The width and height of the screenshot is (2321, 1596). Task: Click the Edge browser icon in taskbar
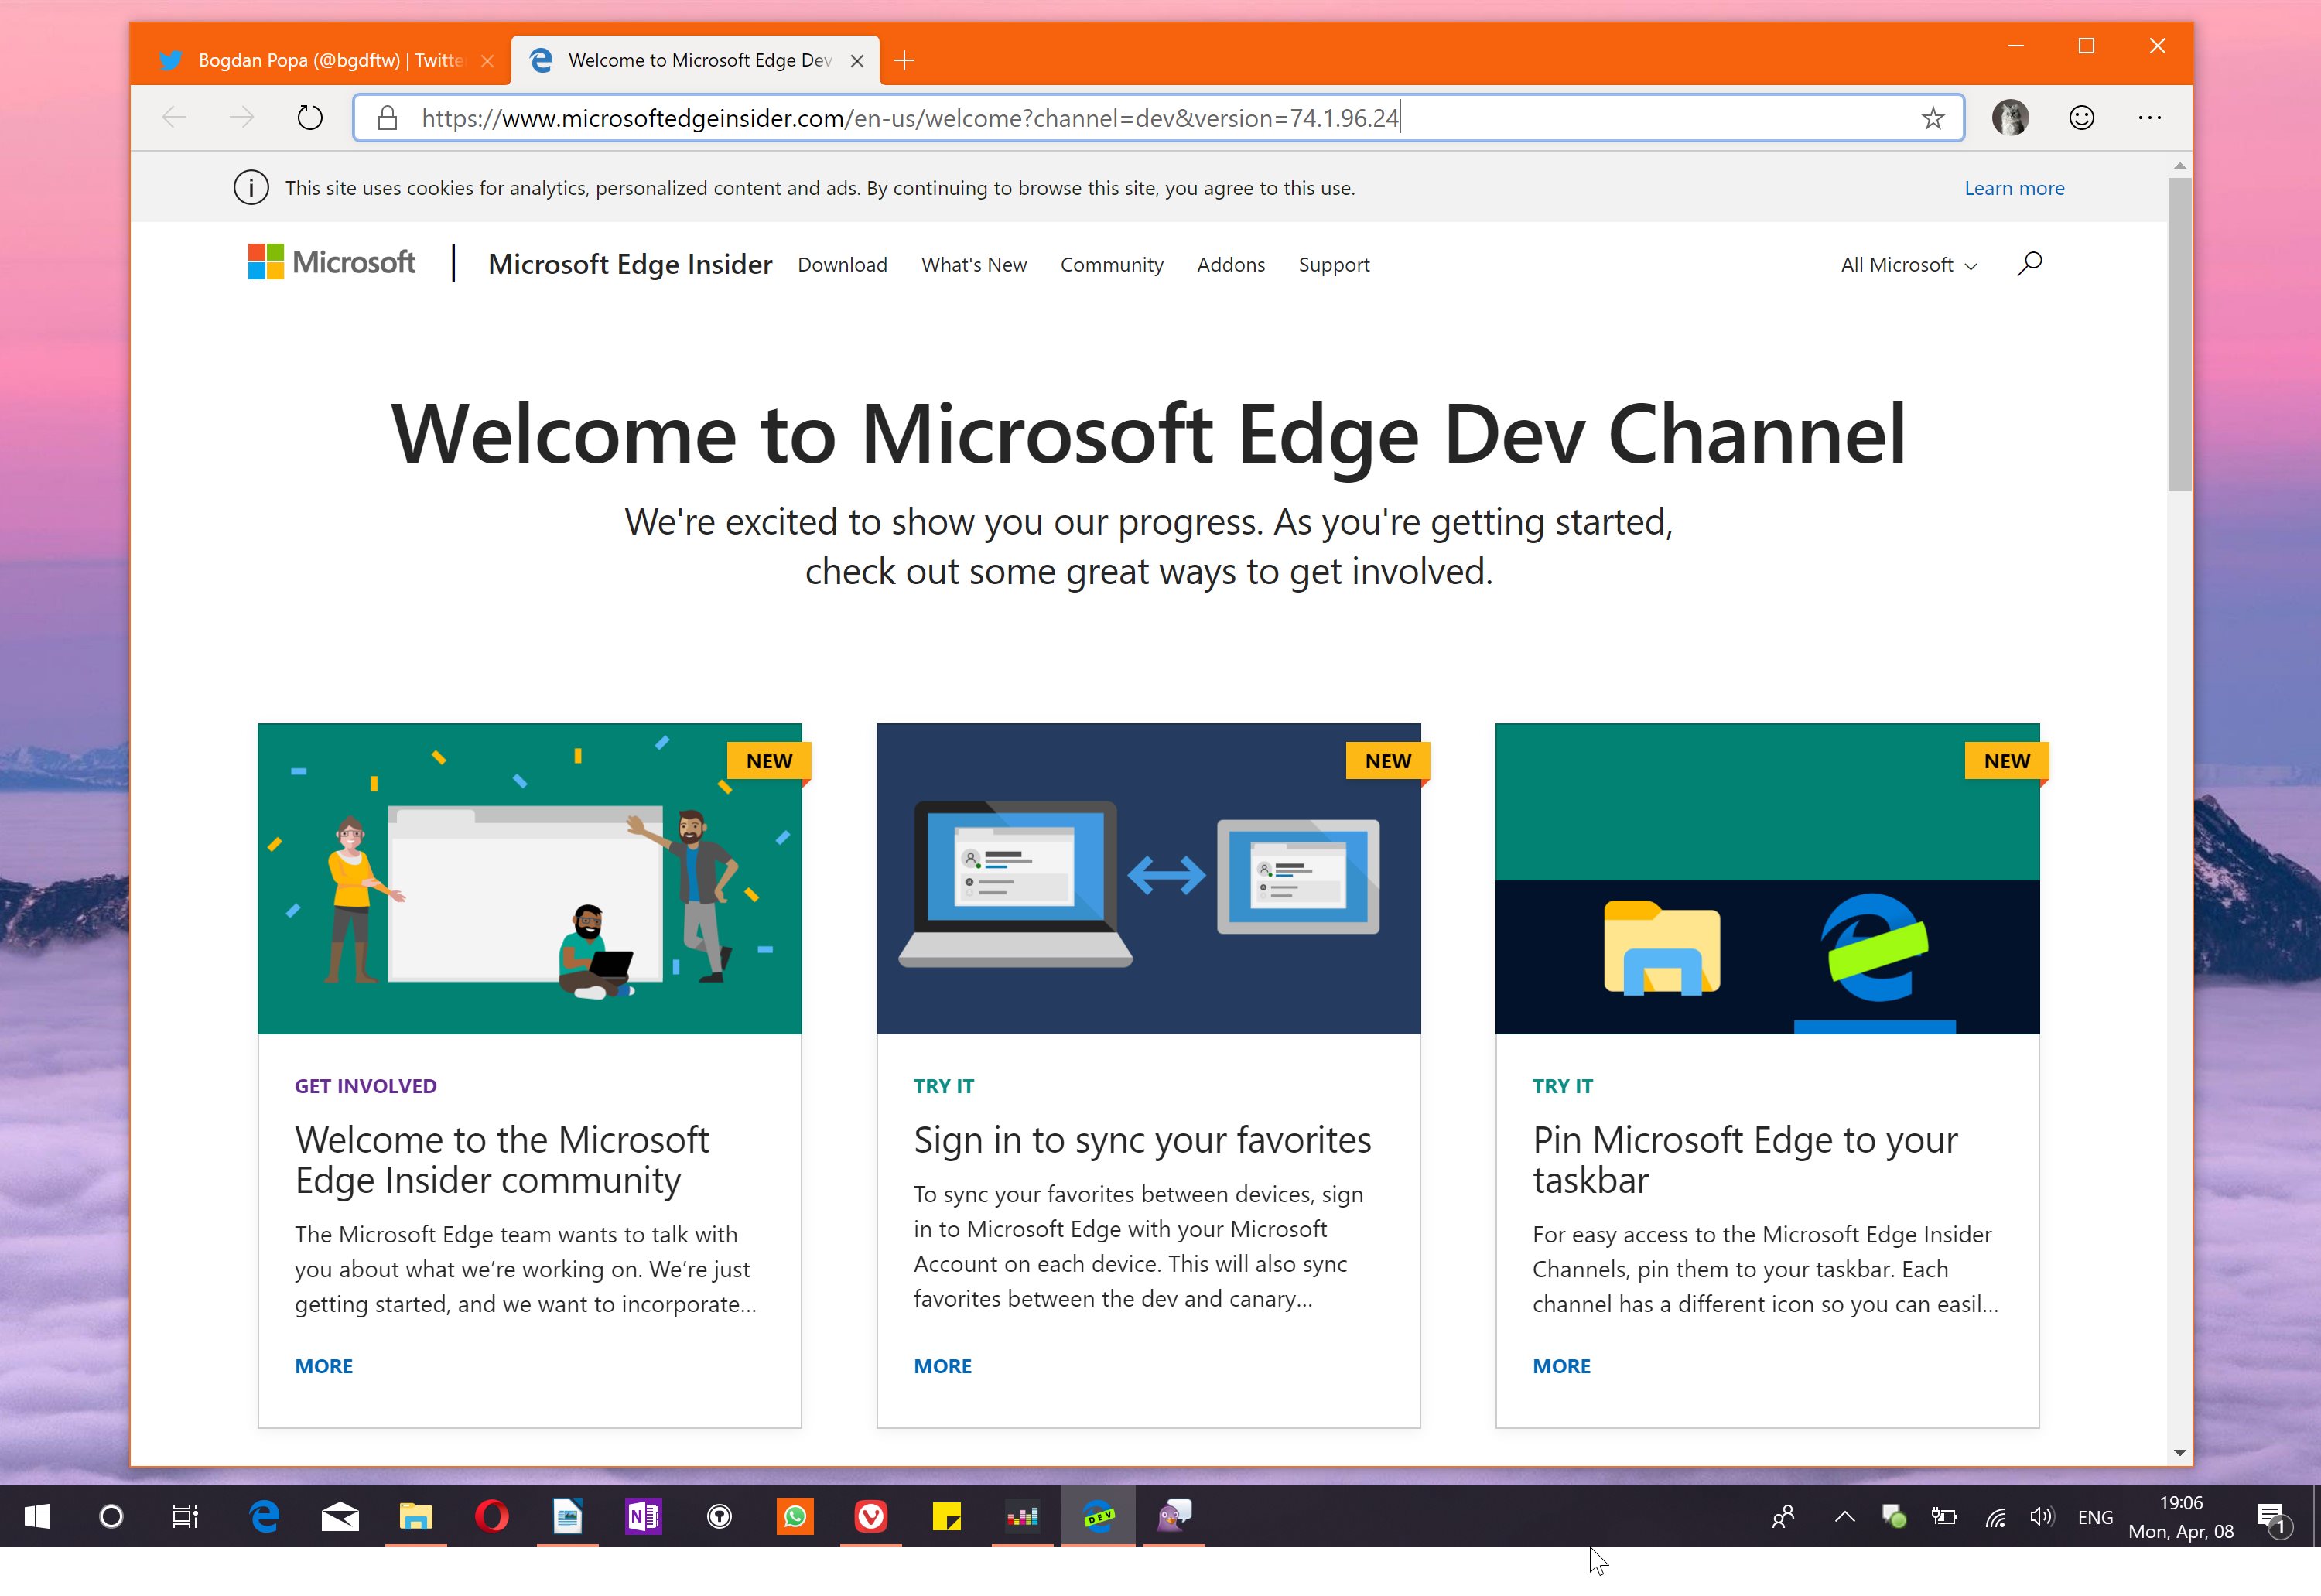[265, 1515]
